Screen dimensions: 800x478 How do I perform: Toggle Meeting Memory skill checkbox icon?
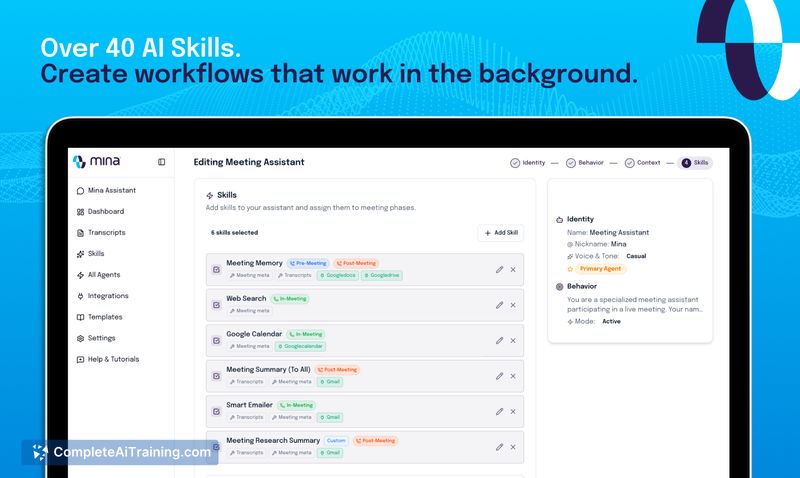click(216, 269)
